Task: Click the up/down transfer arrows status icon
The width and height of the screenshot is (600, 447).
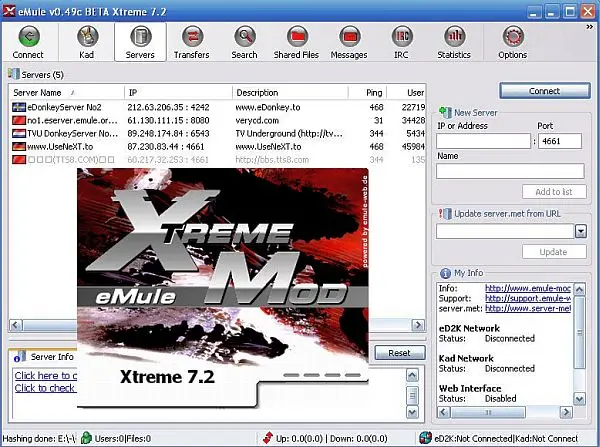Action: pyautogui.click(x=268, y=438)
